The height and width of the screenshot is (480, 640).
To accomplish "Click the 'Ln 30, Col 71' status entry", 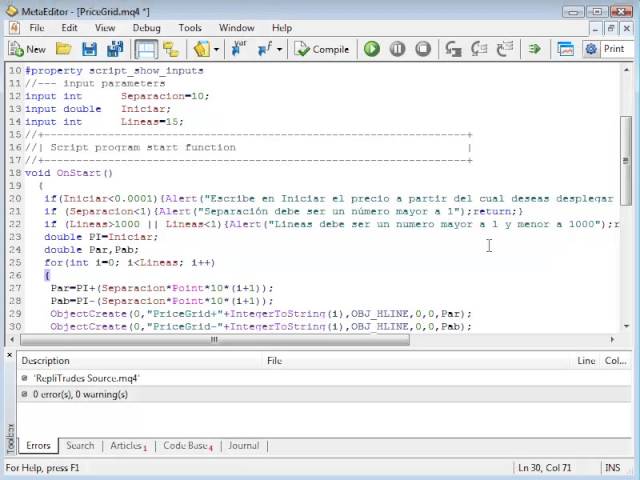I will pos(544,468).
